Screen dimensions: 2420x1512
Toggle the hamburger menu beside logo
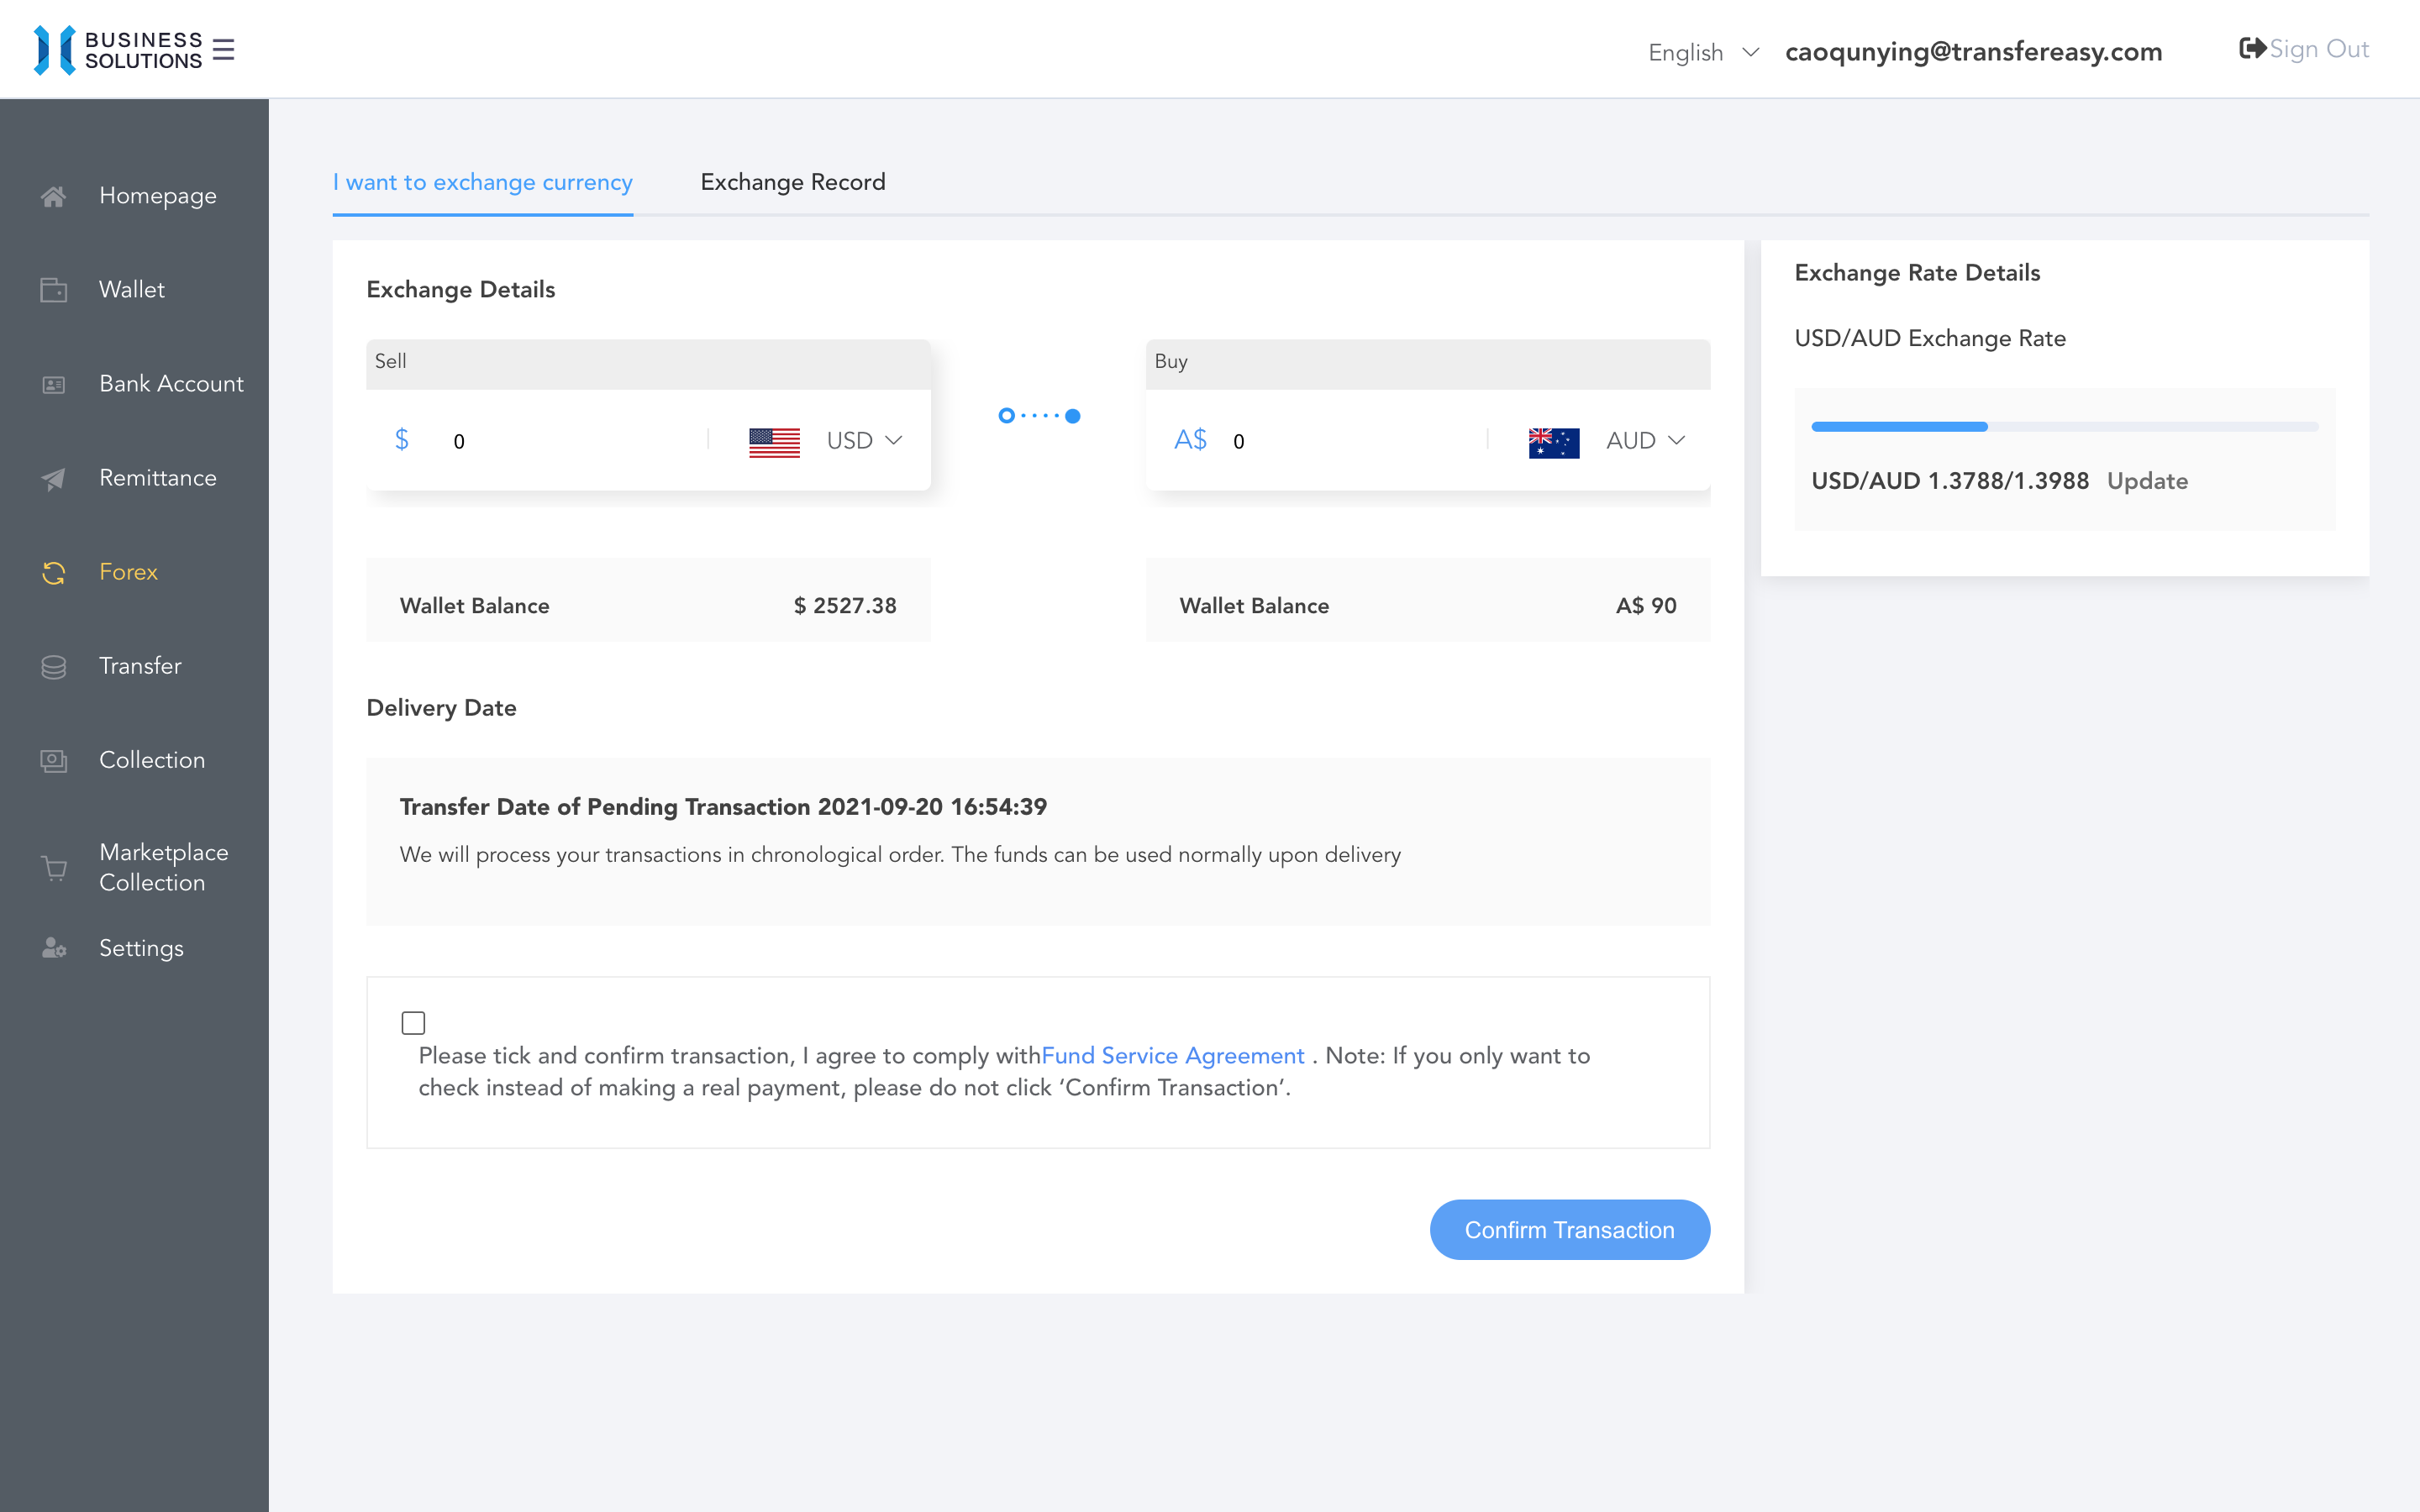click(224, 50)
